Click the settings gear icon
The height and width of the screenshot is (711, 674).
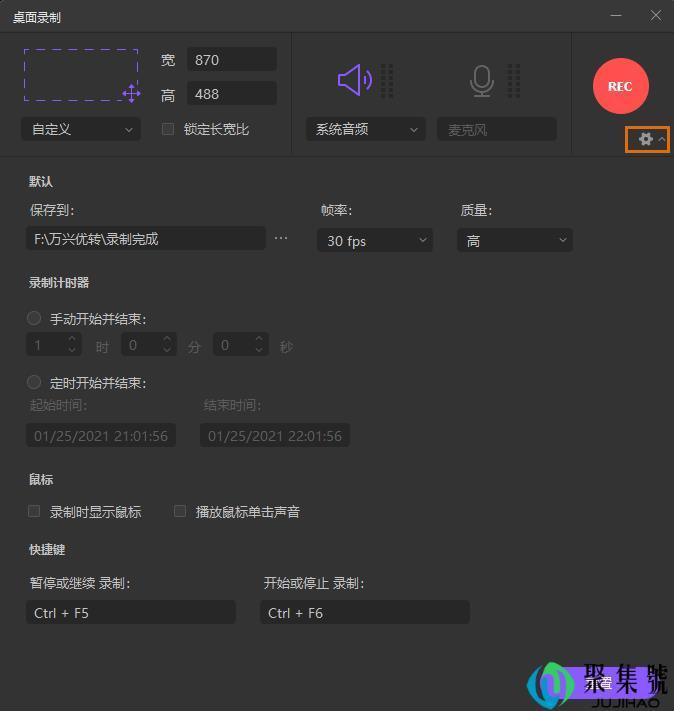[x=646, y=139]
